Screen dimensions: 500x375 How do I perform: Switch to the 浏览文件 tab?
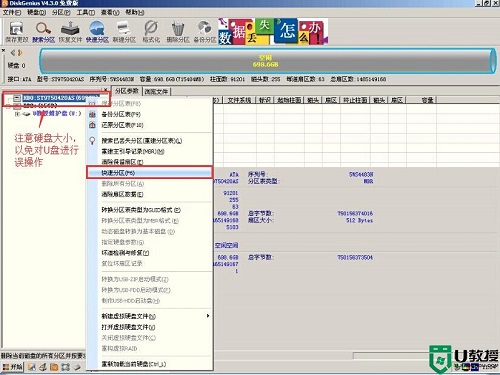[x=156, y=91]
